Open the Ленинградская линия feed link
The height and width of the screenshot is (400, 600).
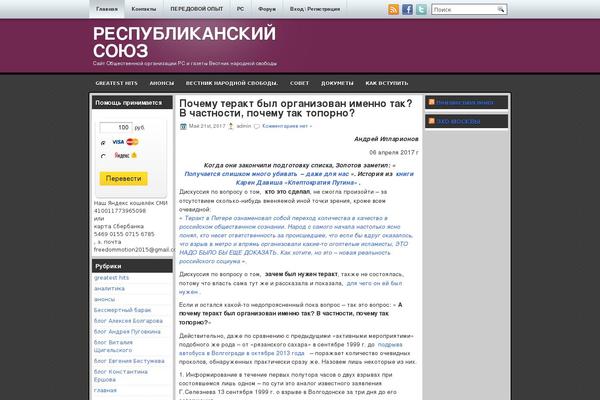465,102
